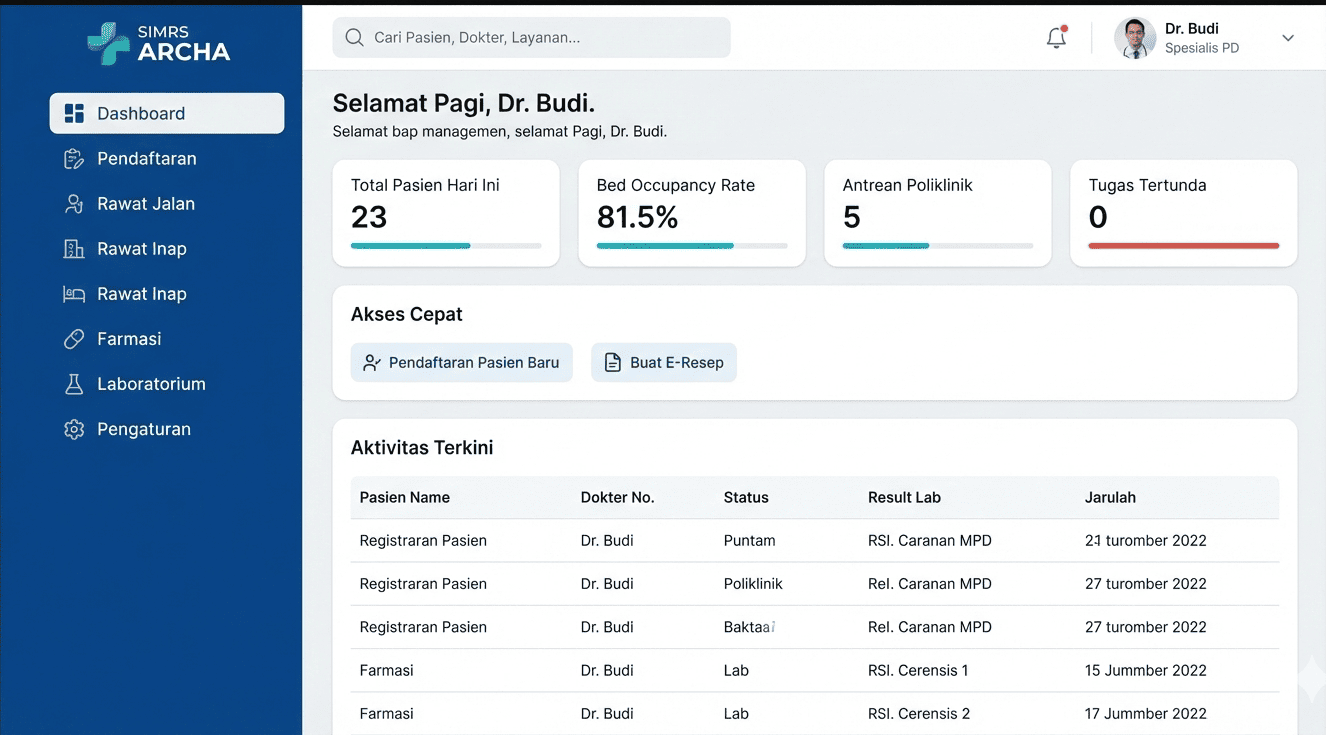Open the Tugas Tertunda card
Image resolution: width=1326 pixels, height=735 pixels.
[1183, 213]
